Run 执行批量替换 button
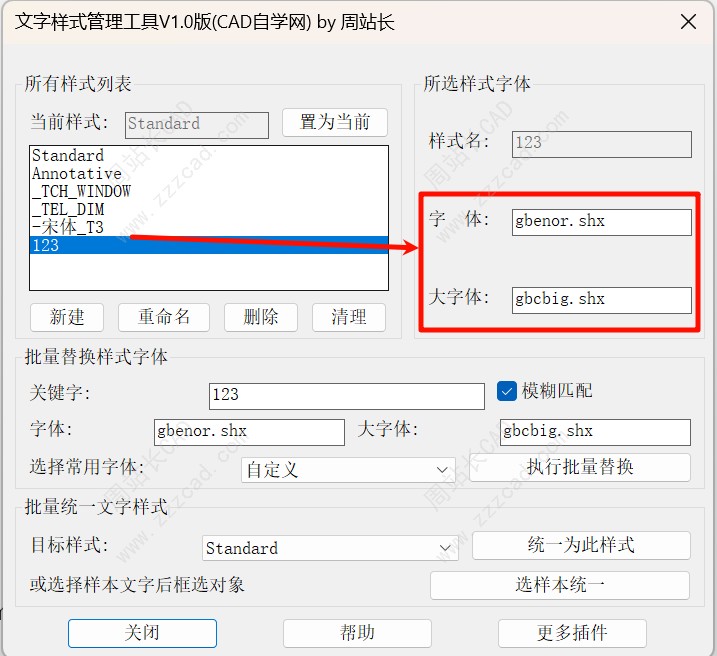717x656 pixels. (580, 467)
